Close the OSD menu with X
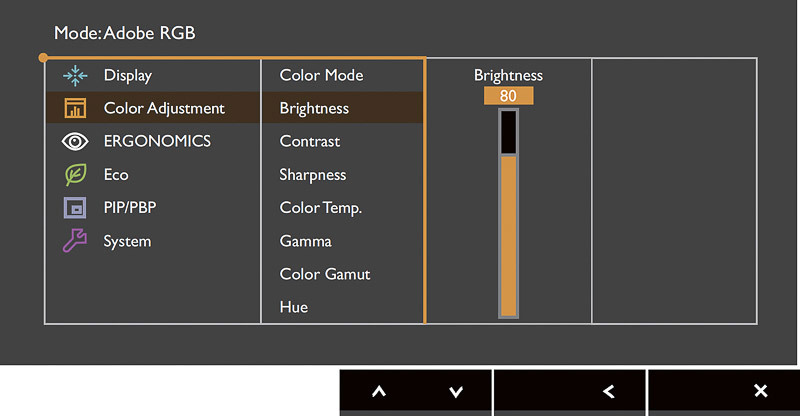This screenshot has height=416, width=800. pyautogui.click(x=761, y=391)
